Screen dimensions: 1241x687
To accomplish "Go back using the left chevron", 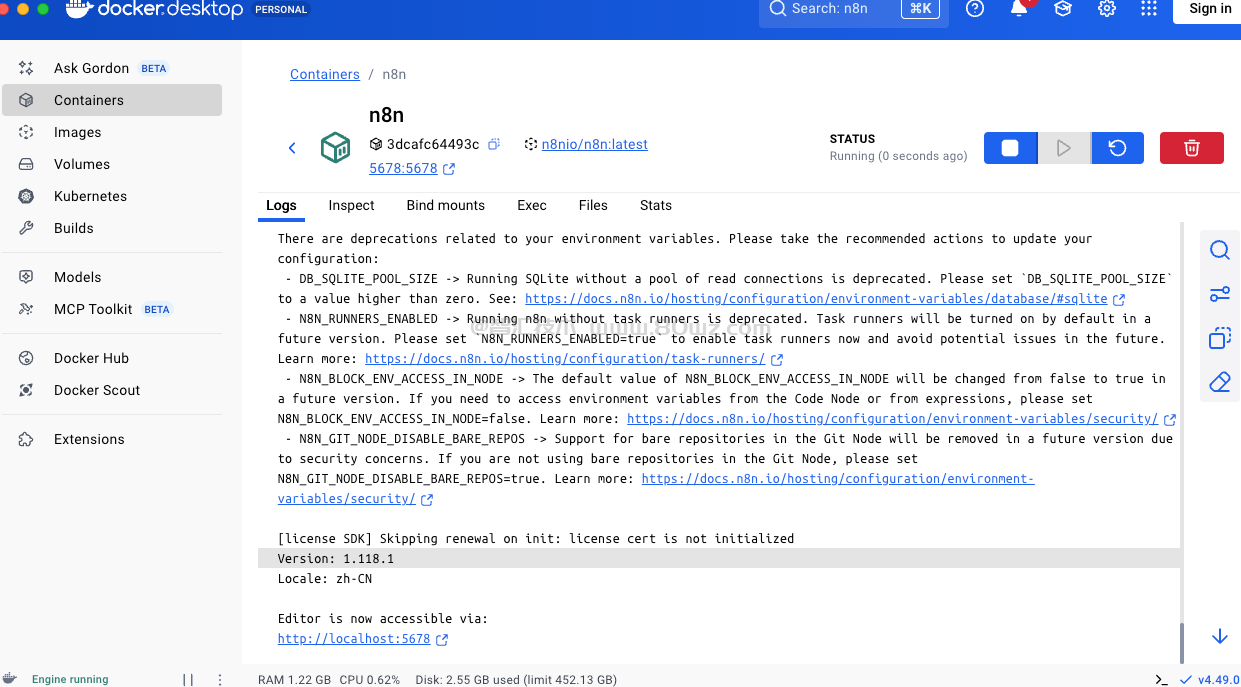I will pos(292,148).
